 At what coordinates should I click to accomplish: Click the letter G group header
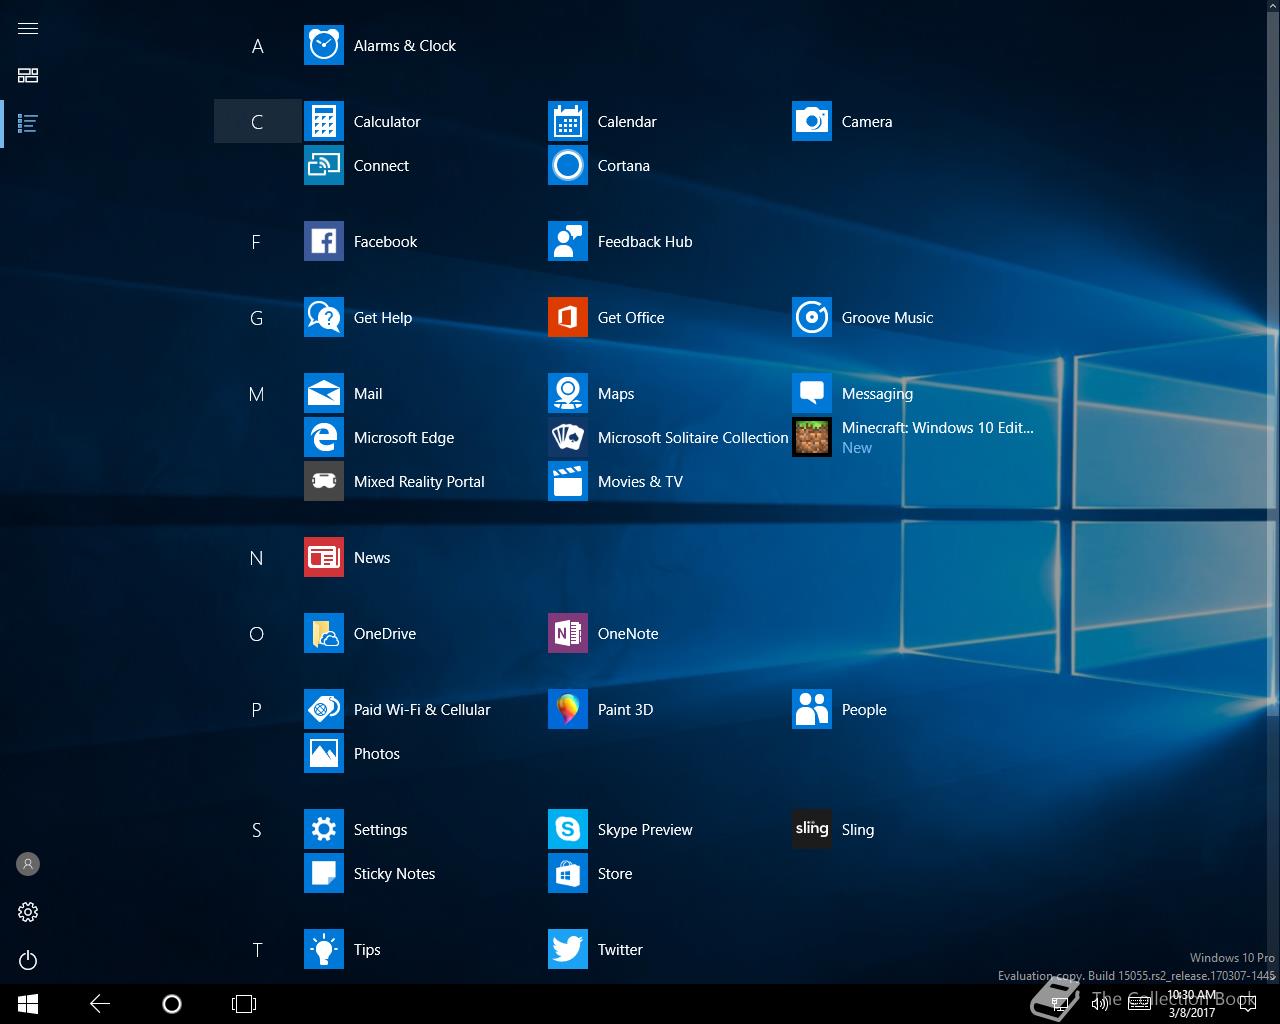point(257,317)
